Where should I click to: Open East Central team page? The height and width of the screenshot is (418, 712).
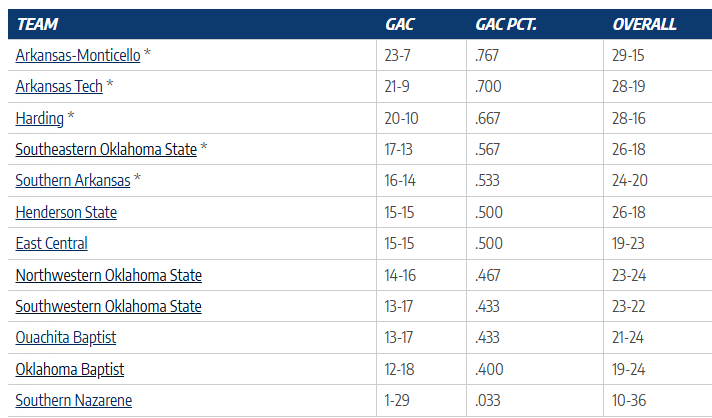click(x=52, y=243)
